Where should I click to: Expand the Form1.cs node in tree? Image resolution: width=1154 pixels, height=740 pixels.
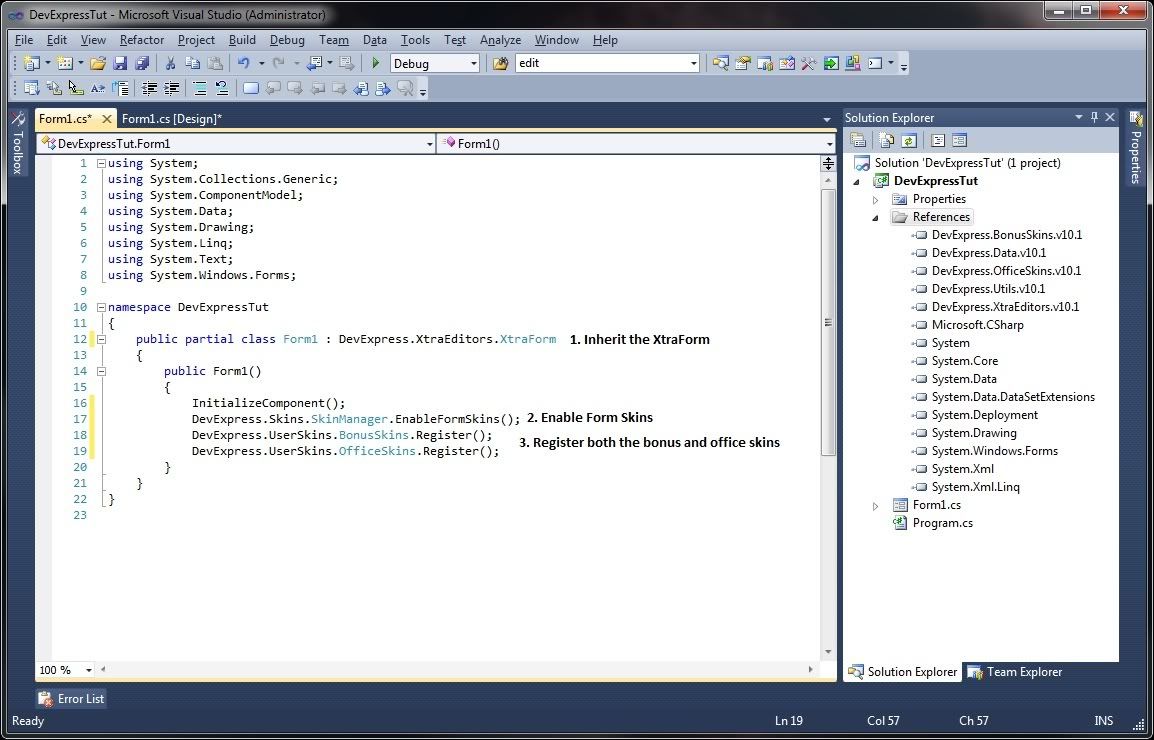point(876,505)
